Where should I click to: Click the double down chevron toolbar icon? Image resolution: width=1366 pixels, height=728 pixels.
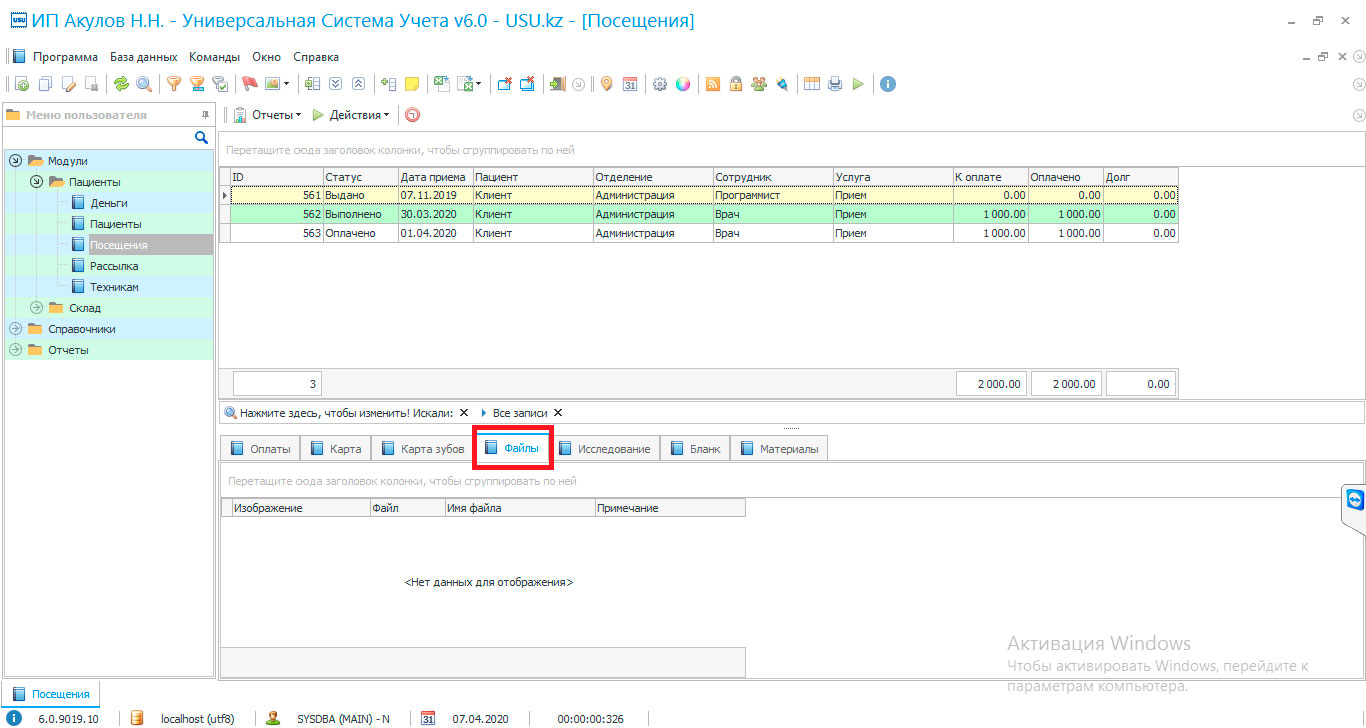336,84
